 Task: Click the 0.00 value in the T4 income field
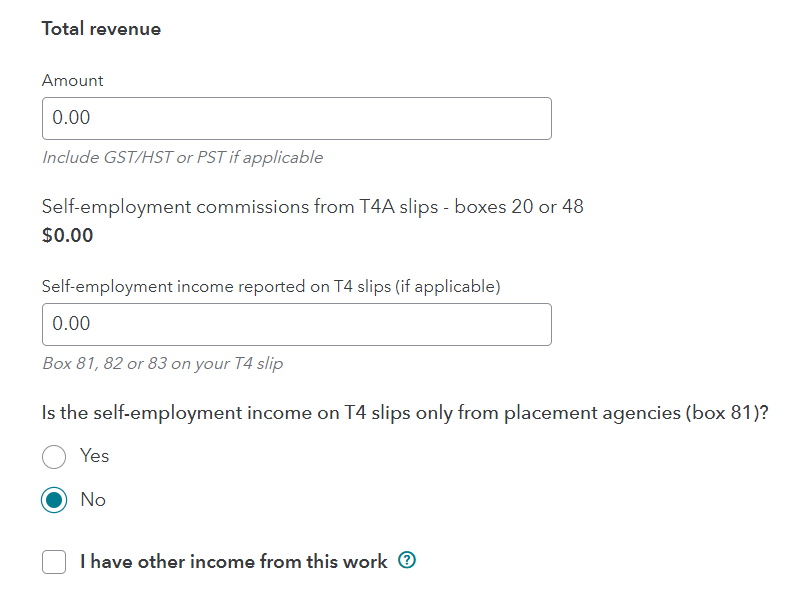pos(71,323)
